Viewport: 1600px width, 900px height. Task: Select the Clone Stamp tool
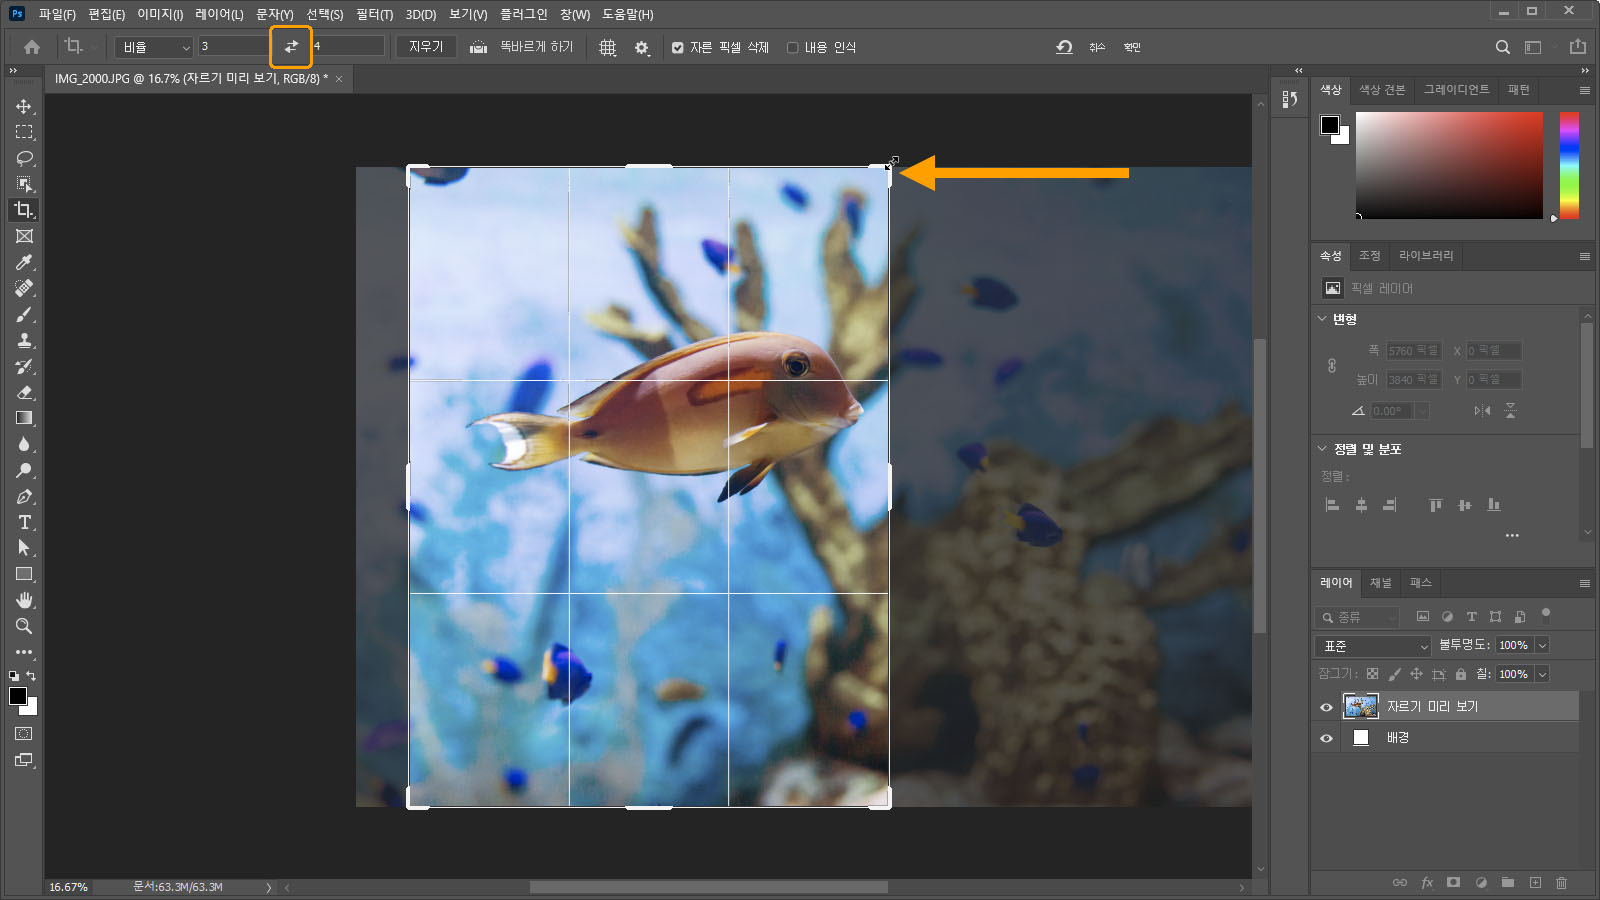tap(24, 340)
